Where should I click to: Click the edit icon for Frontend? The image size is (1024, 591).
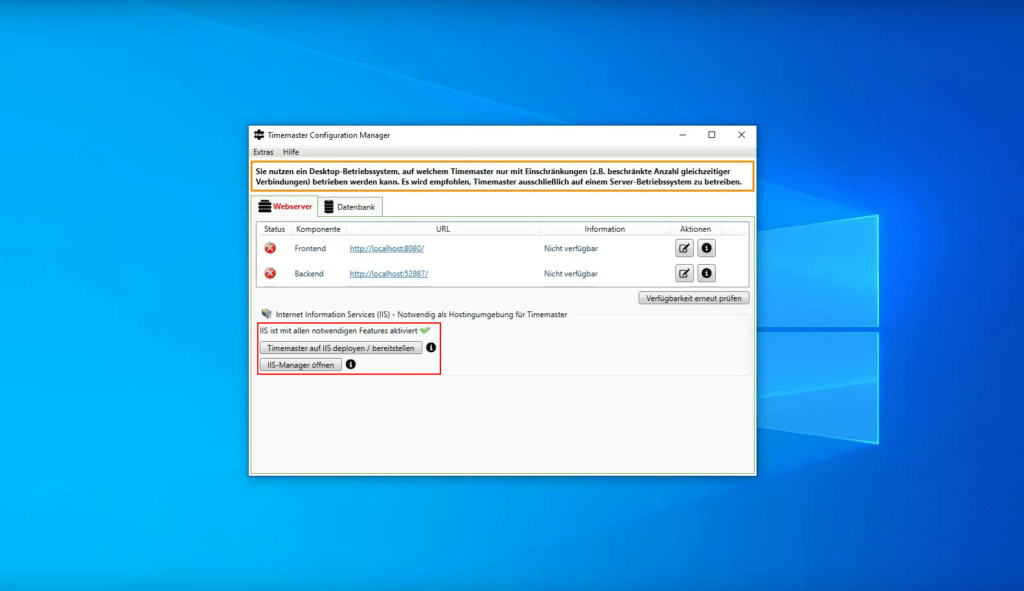[x=684, y=248]
